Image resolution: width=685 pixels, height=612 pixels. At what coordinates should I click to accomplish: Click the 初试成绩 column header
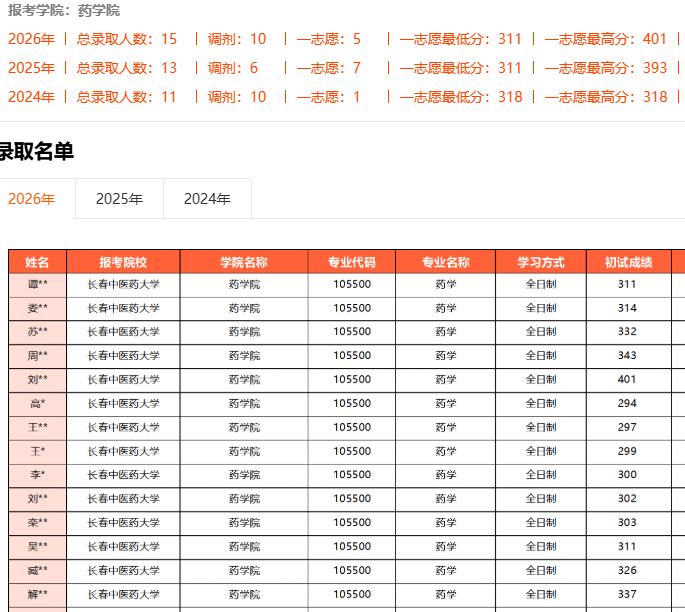(628, 262)
